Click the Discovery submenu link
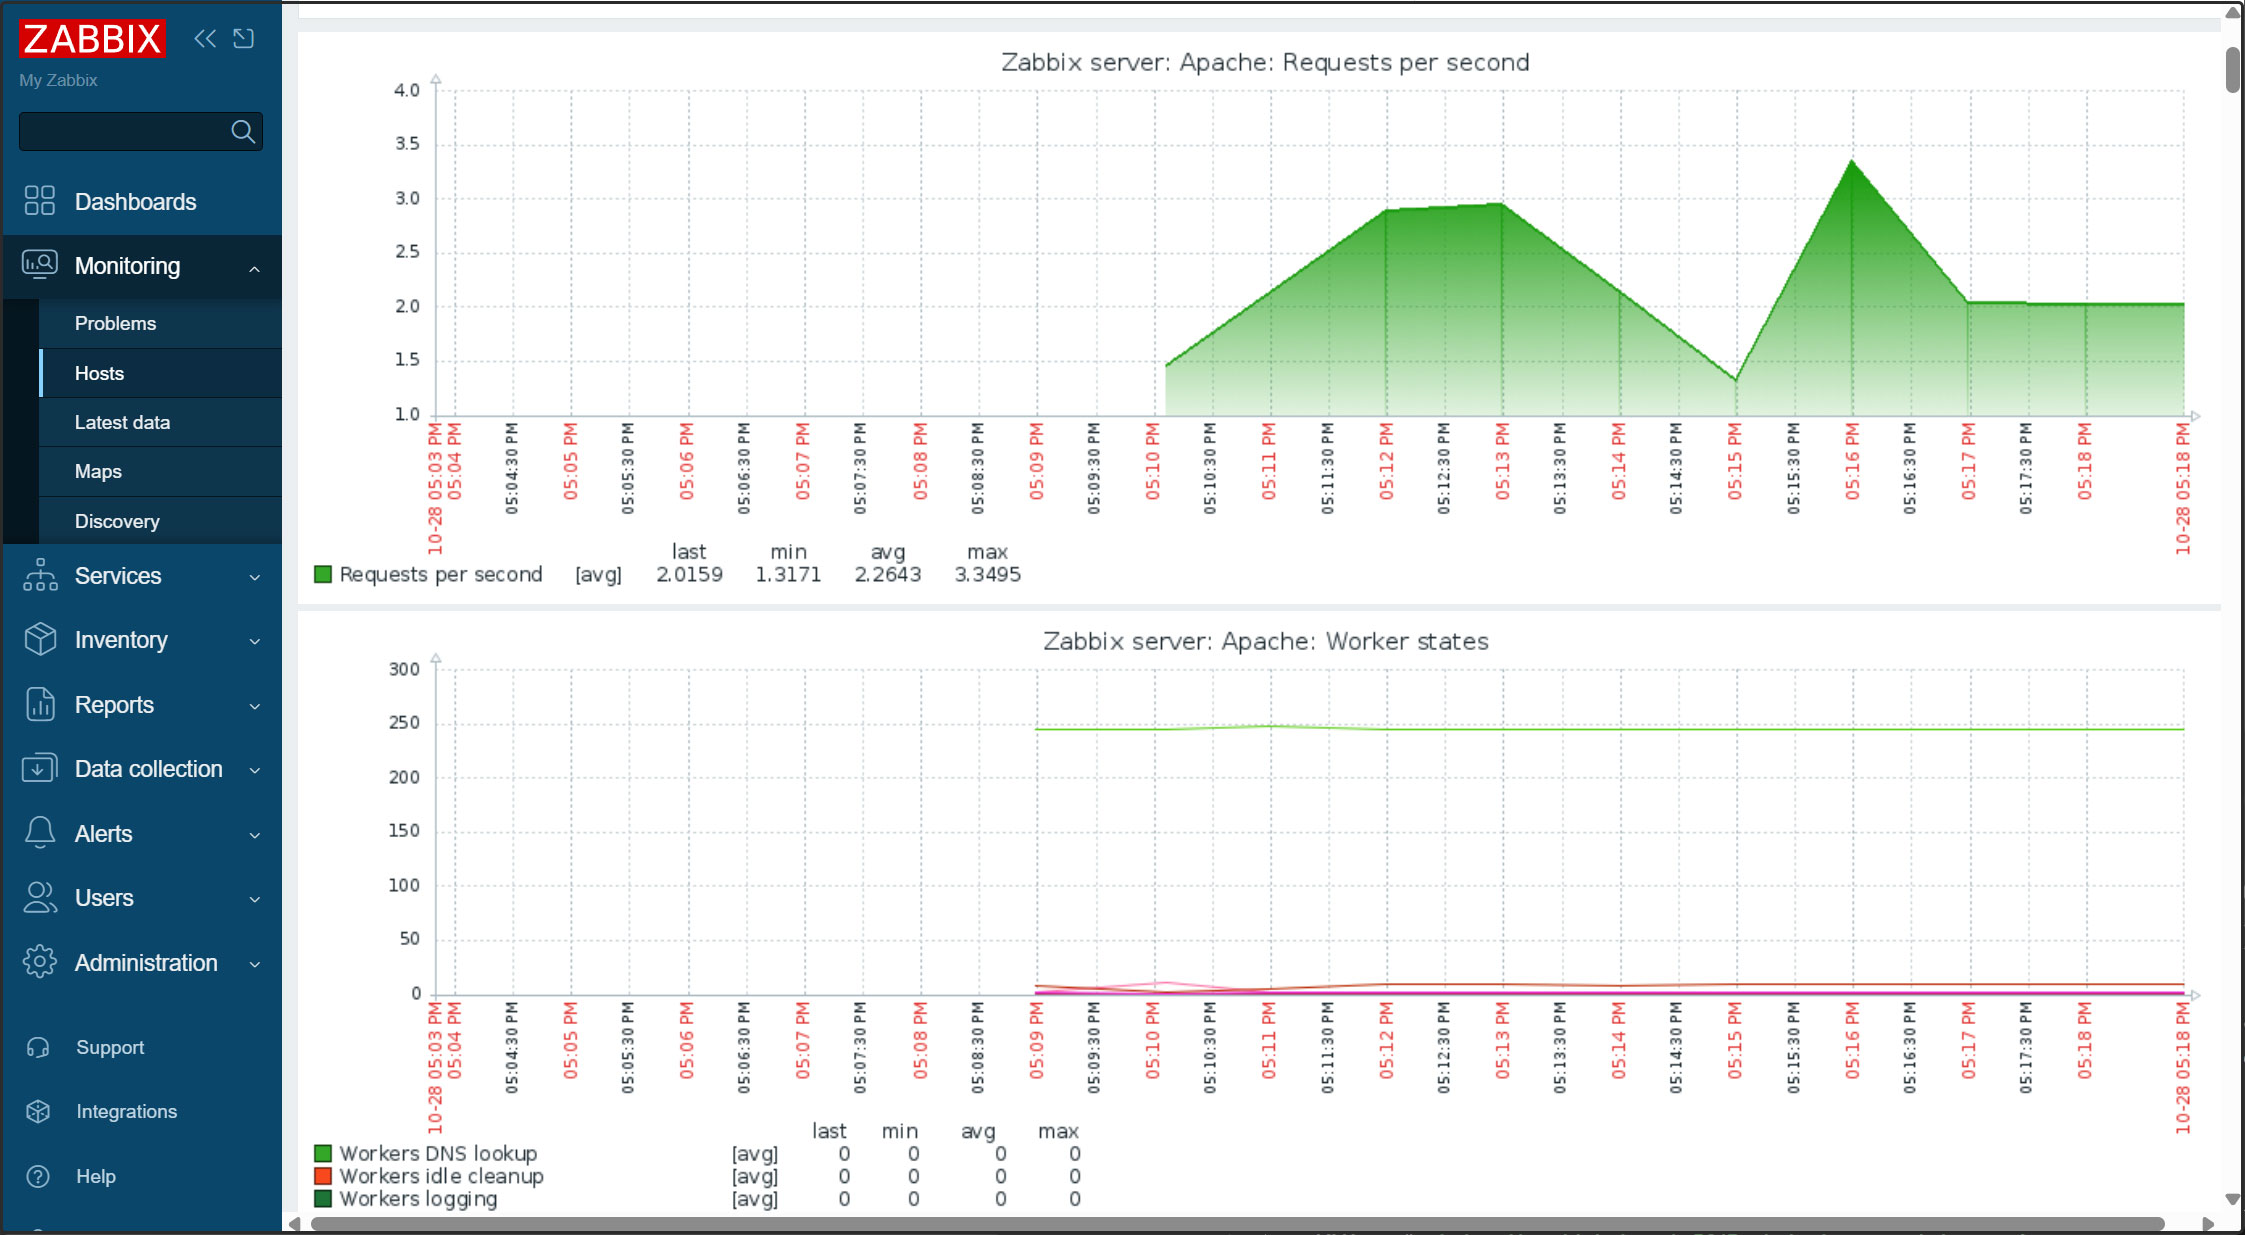2245x1235 pixels. pyautogui.click(x=117, y=521)
